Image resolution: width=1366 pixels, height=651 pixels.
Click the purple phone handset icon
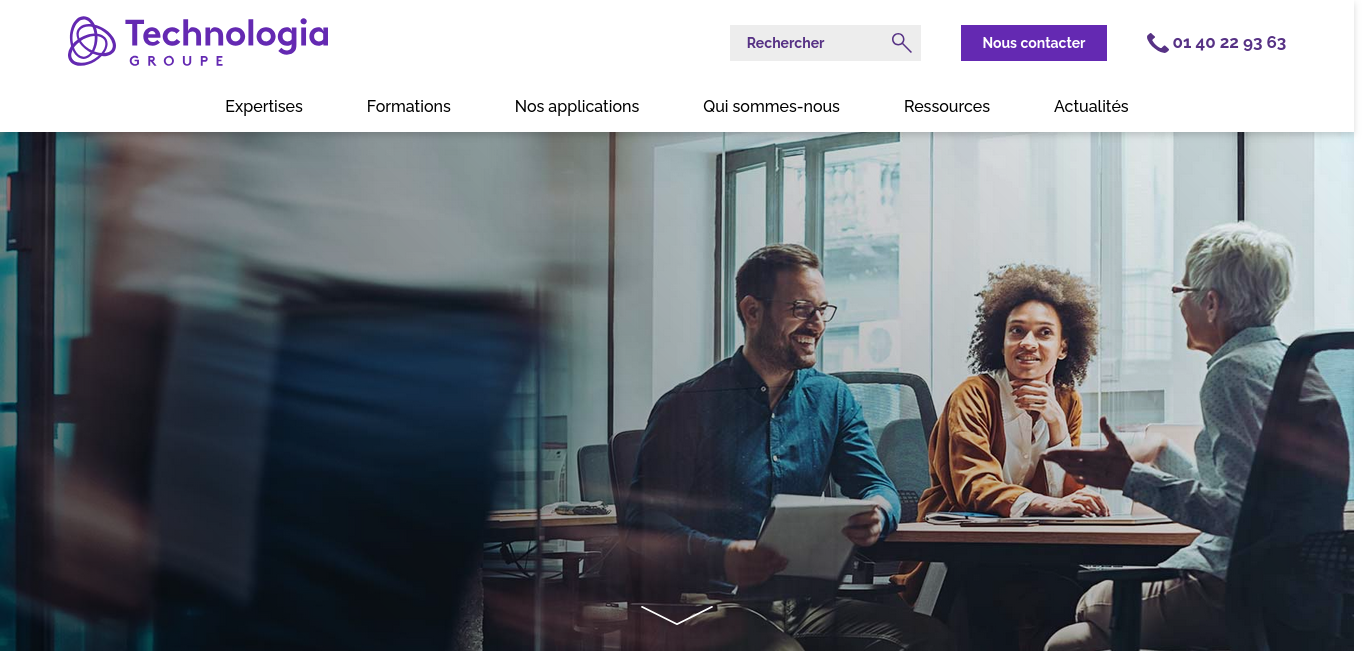(1157, 43)
